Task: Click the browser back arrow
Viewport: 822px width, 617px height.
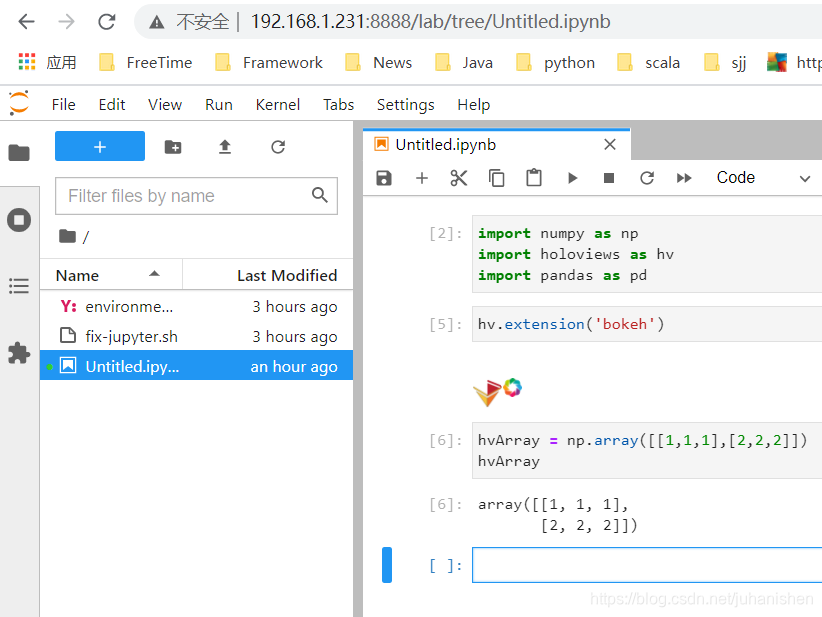Action: click(x=26, y=21)
